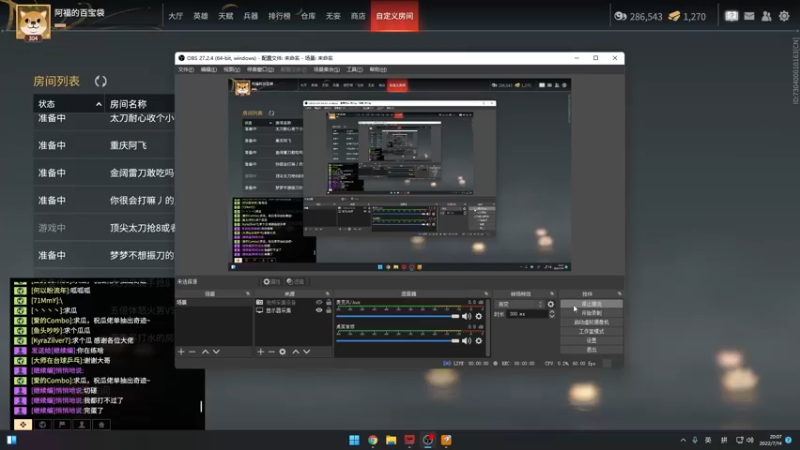The height and width of the screenshot is (450, 800).
Task: Open the OBS Help menu
Action: (x=378, y=69)
